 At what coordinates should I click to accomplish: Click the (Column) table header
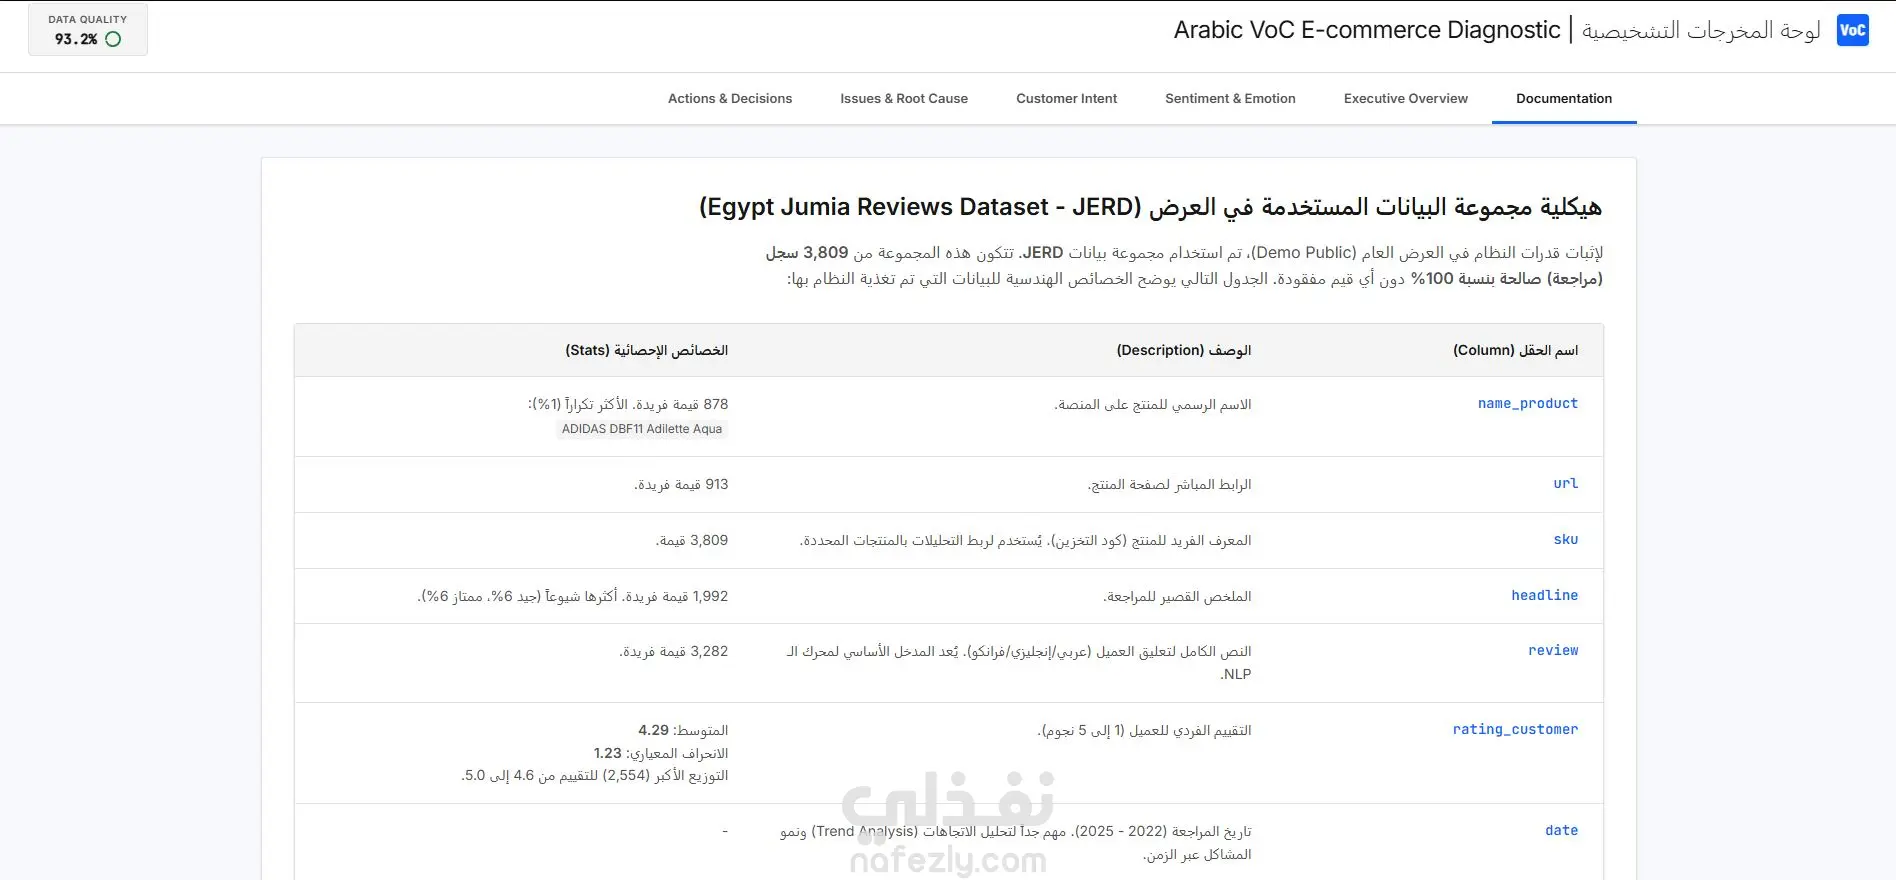pos(1515,350)
